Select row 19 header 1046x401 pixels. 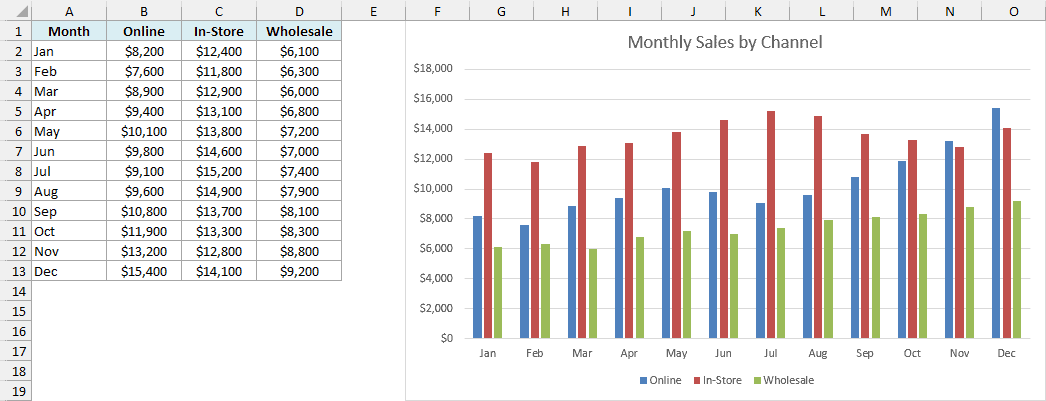[x=15, y=392]
